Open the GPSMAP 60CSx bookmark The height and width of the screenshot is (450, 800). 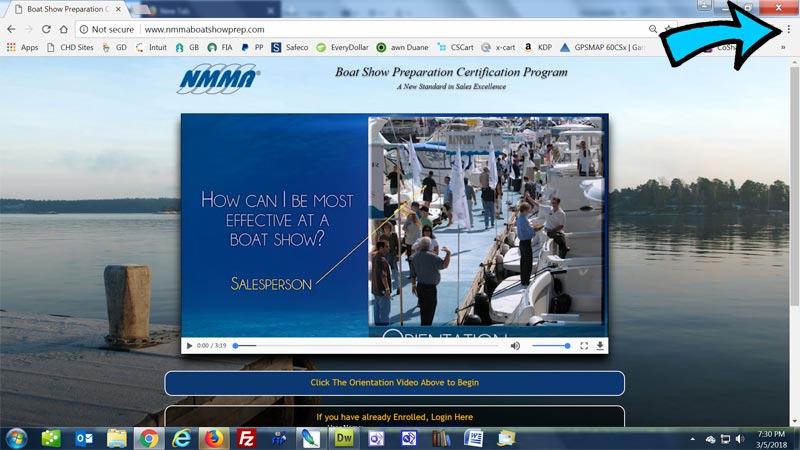coord(603,47)
